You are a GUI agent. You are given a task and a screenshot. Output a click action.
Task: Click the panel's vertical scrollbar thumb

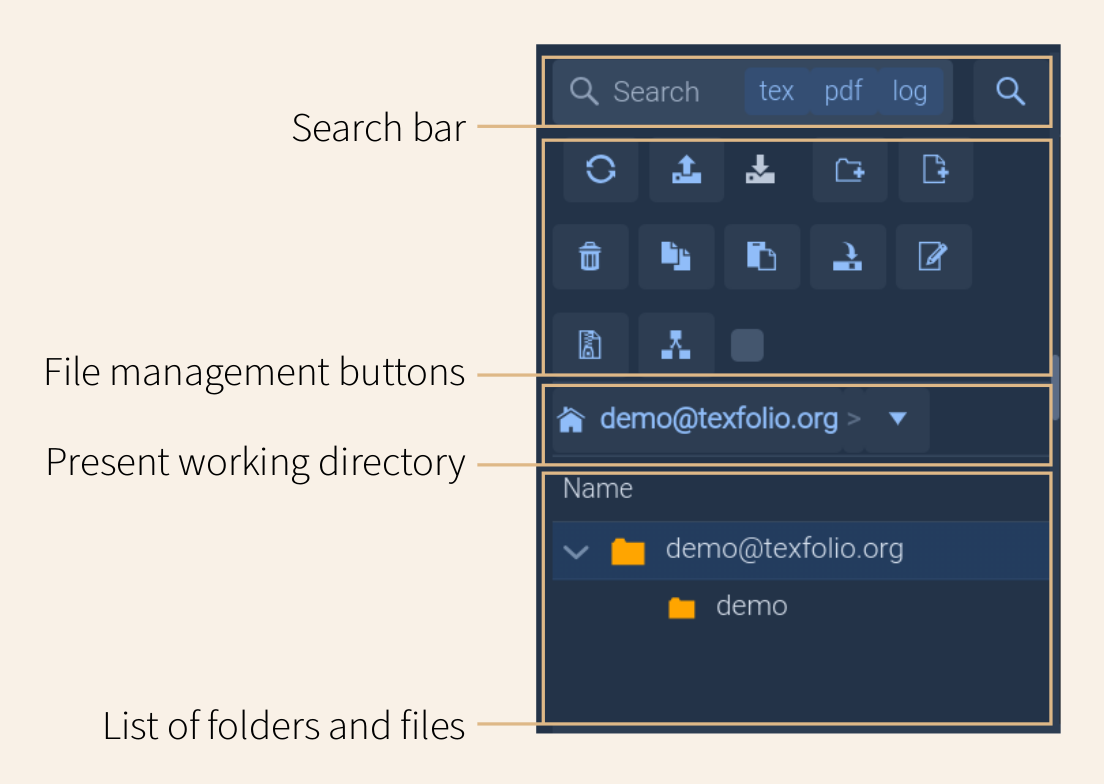click(x=1055, y=388)
